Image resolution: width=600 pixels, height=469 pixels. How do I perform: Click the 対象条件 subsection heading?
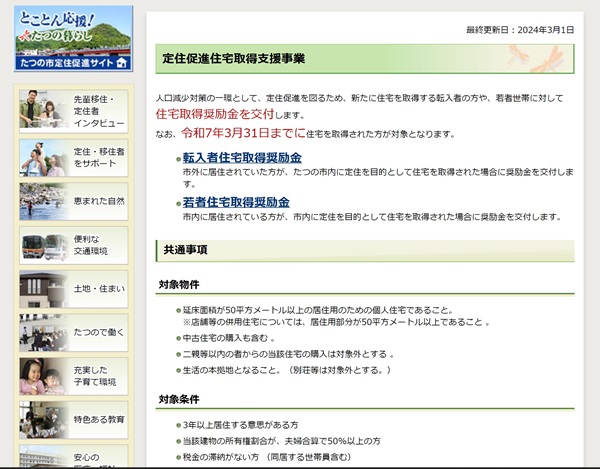(x=181, y=400)
